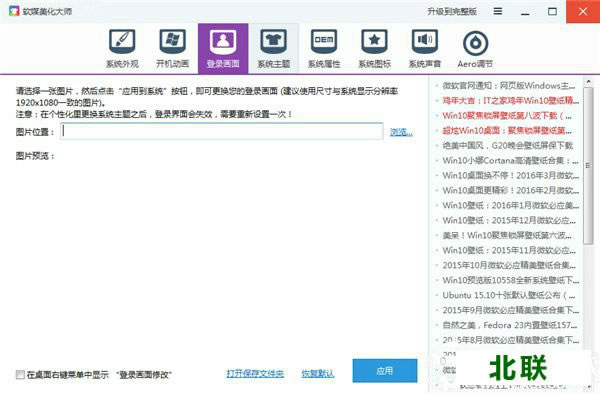
Task: Open news item Win10预览版10558全新系统壁纸
Action: (x=510, y=280)
